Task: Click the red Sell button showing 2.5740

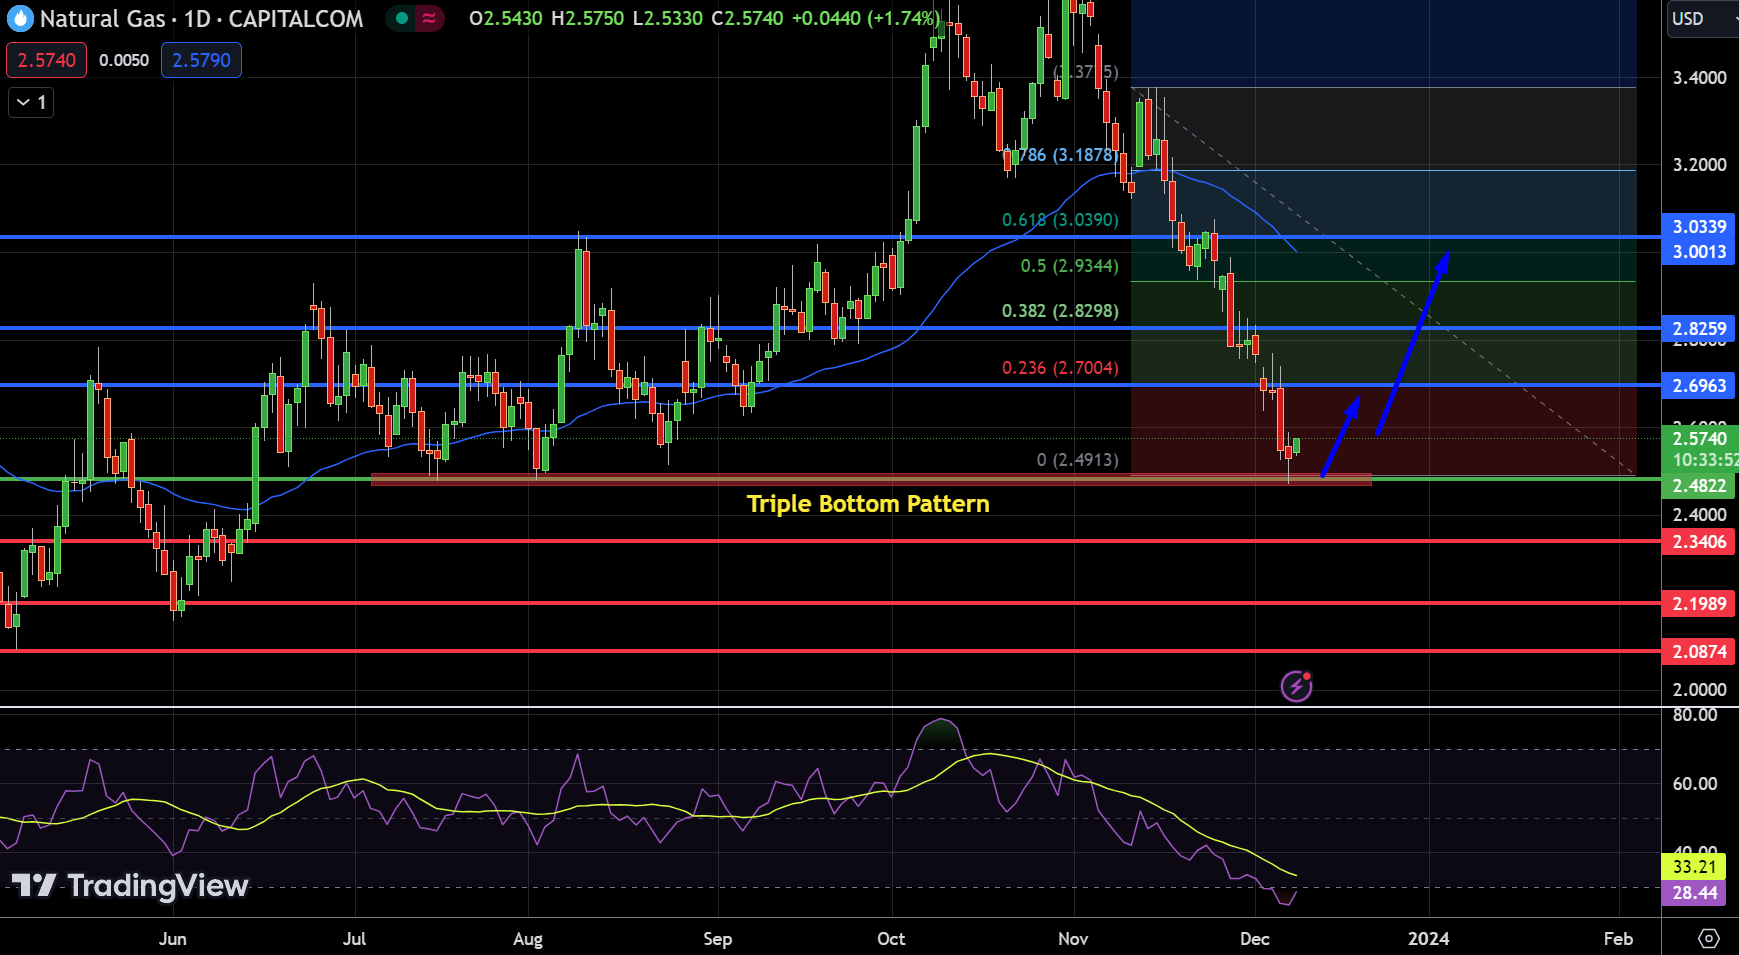Action: (45, 59)
